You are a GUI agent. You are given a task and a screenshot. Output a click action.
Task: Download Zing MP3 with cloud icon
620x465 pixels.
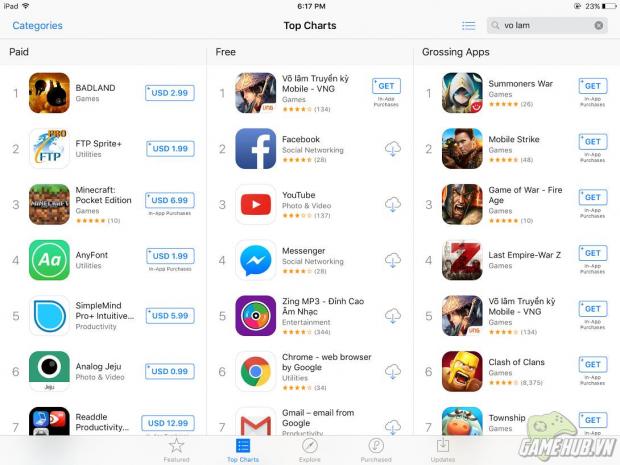point(393,316)
